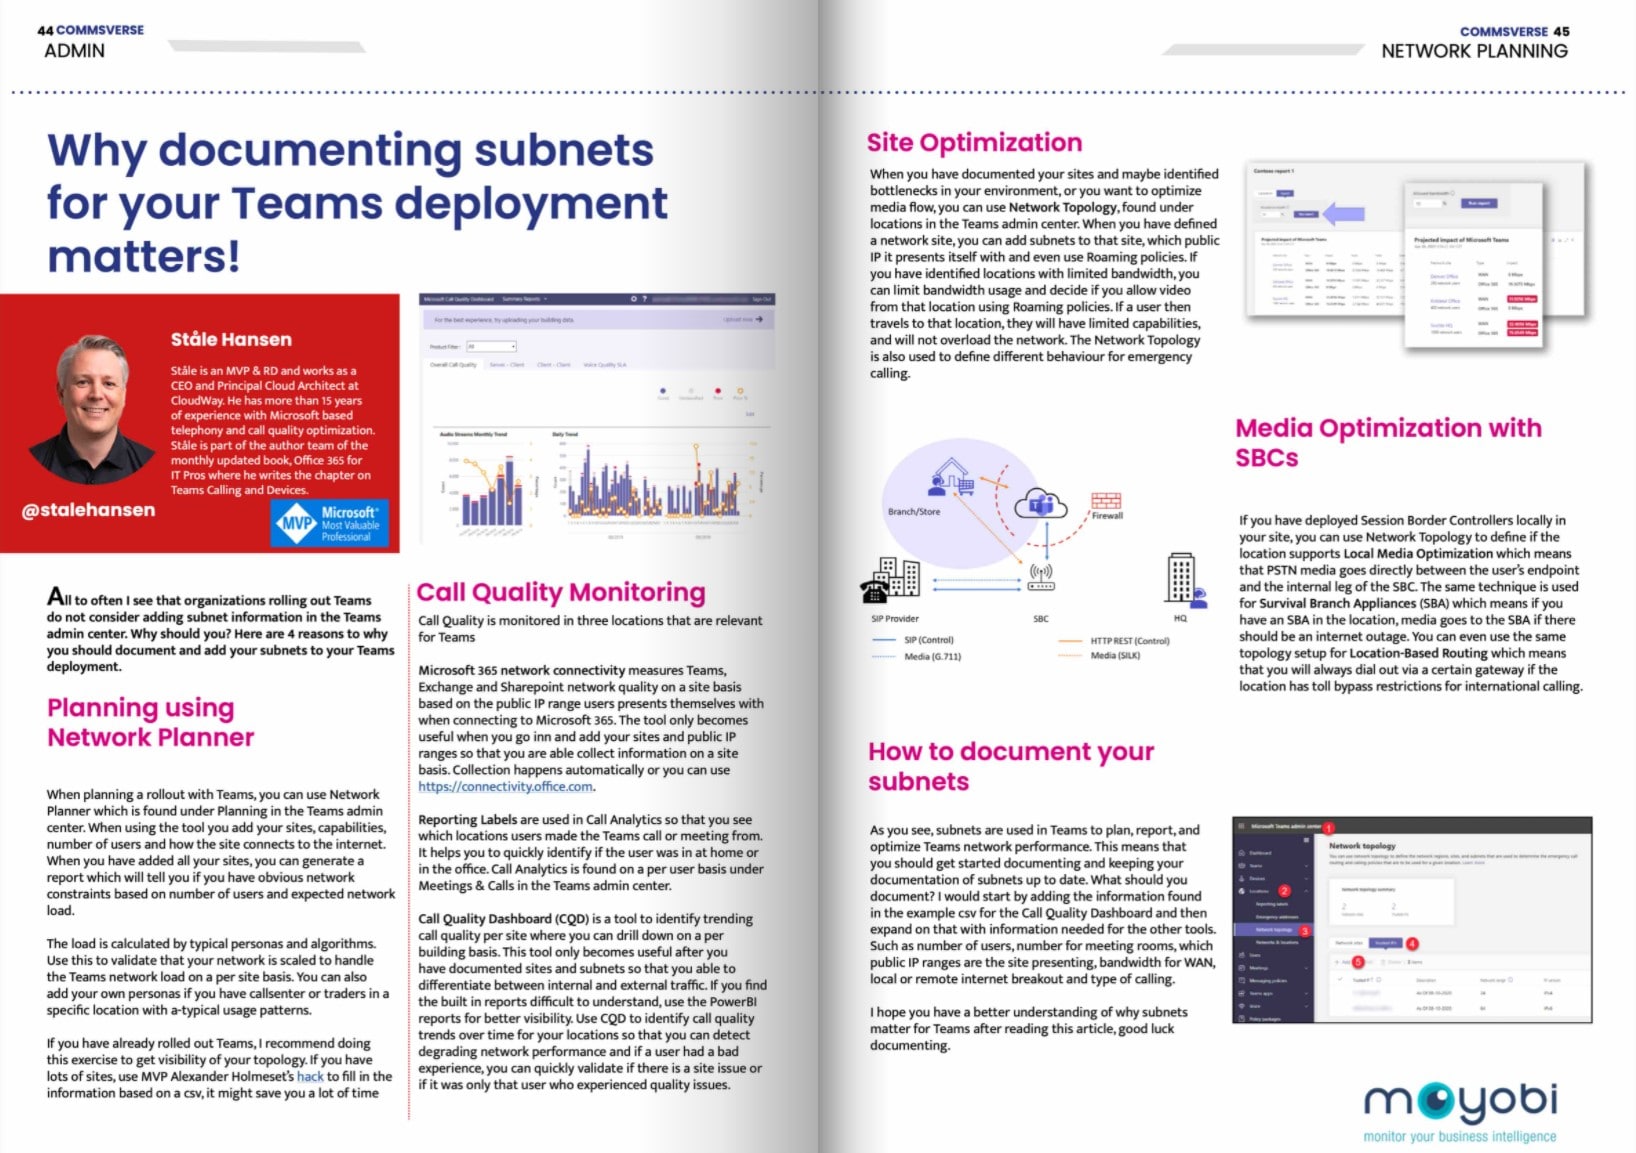This screenshot has width=1636, height=1153.
Task: Click the @stalehansen Twitter handle
Action: coord(88,510)
